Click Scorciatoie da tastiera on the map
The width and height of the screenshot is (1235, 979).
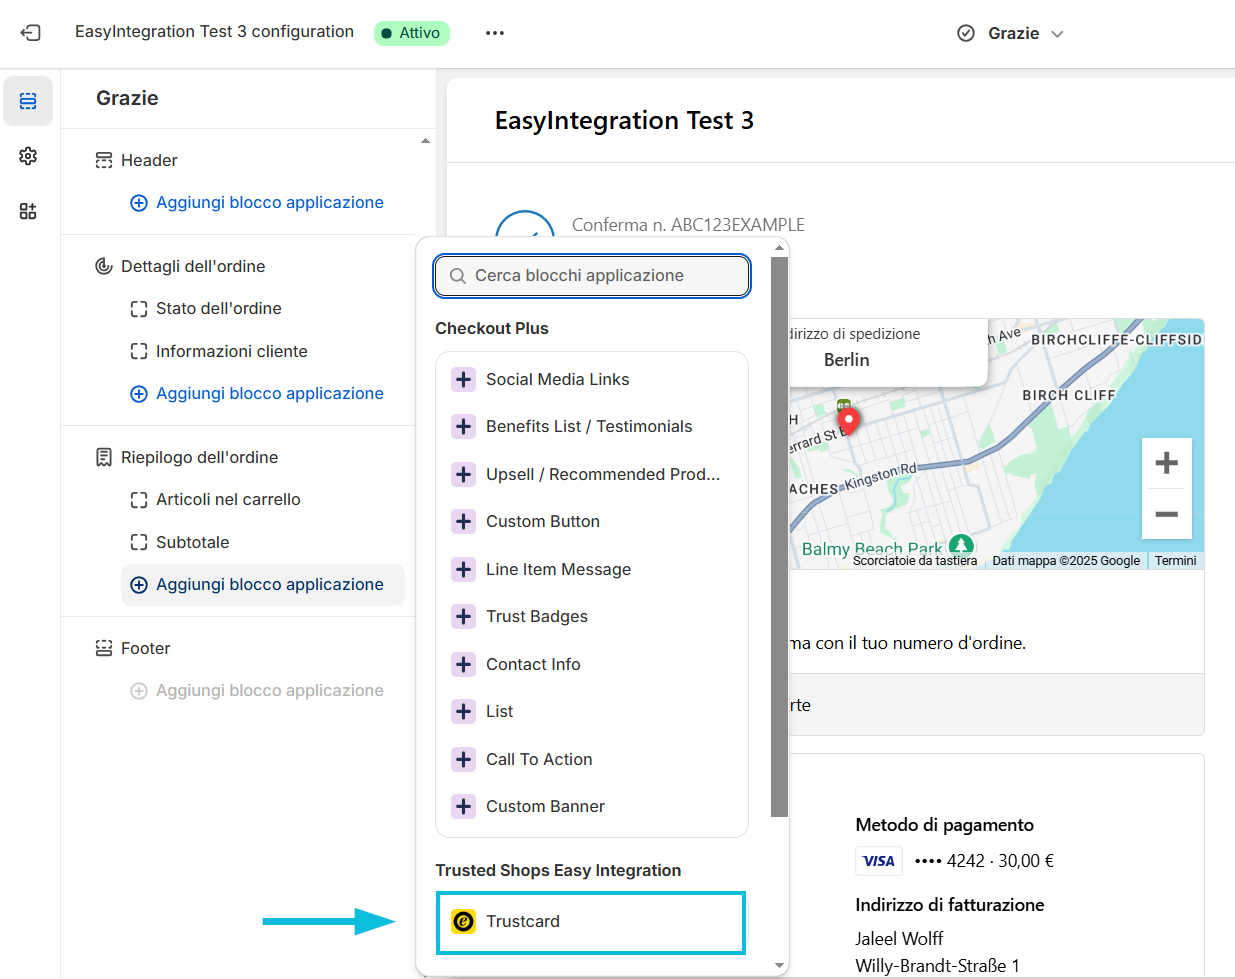tap(915, 561)
